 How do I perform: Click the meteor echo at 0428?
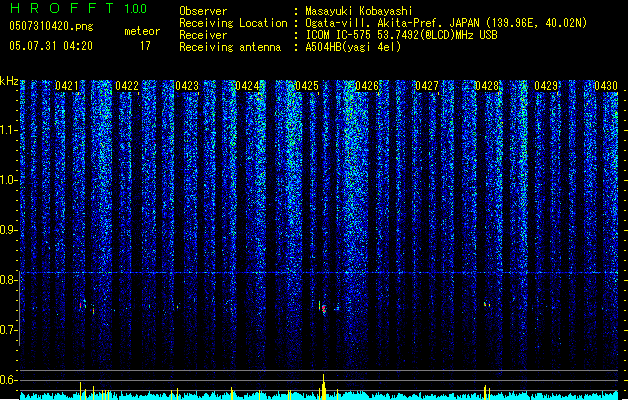487,304
